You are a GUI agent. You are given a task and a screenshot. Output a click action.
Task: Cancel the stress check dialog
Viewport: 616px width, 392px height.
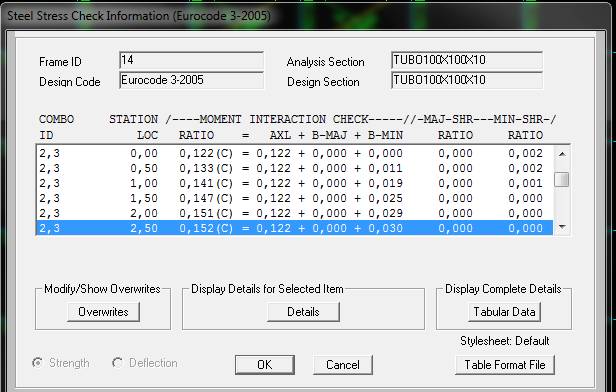click(343, 365)
